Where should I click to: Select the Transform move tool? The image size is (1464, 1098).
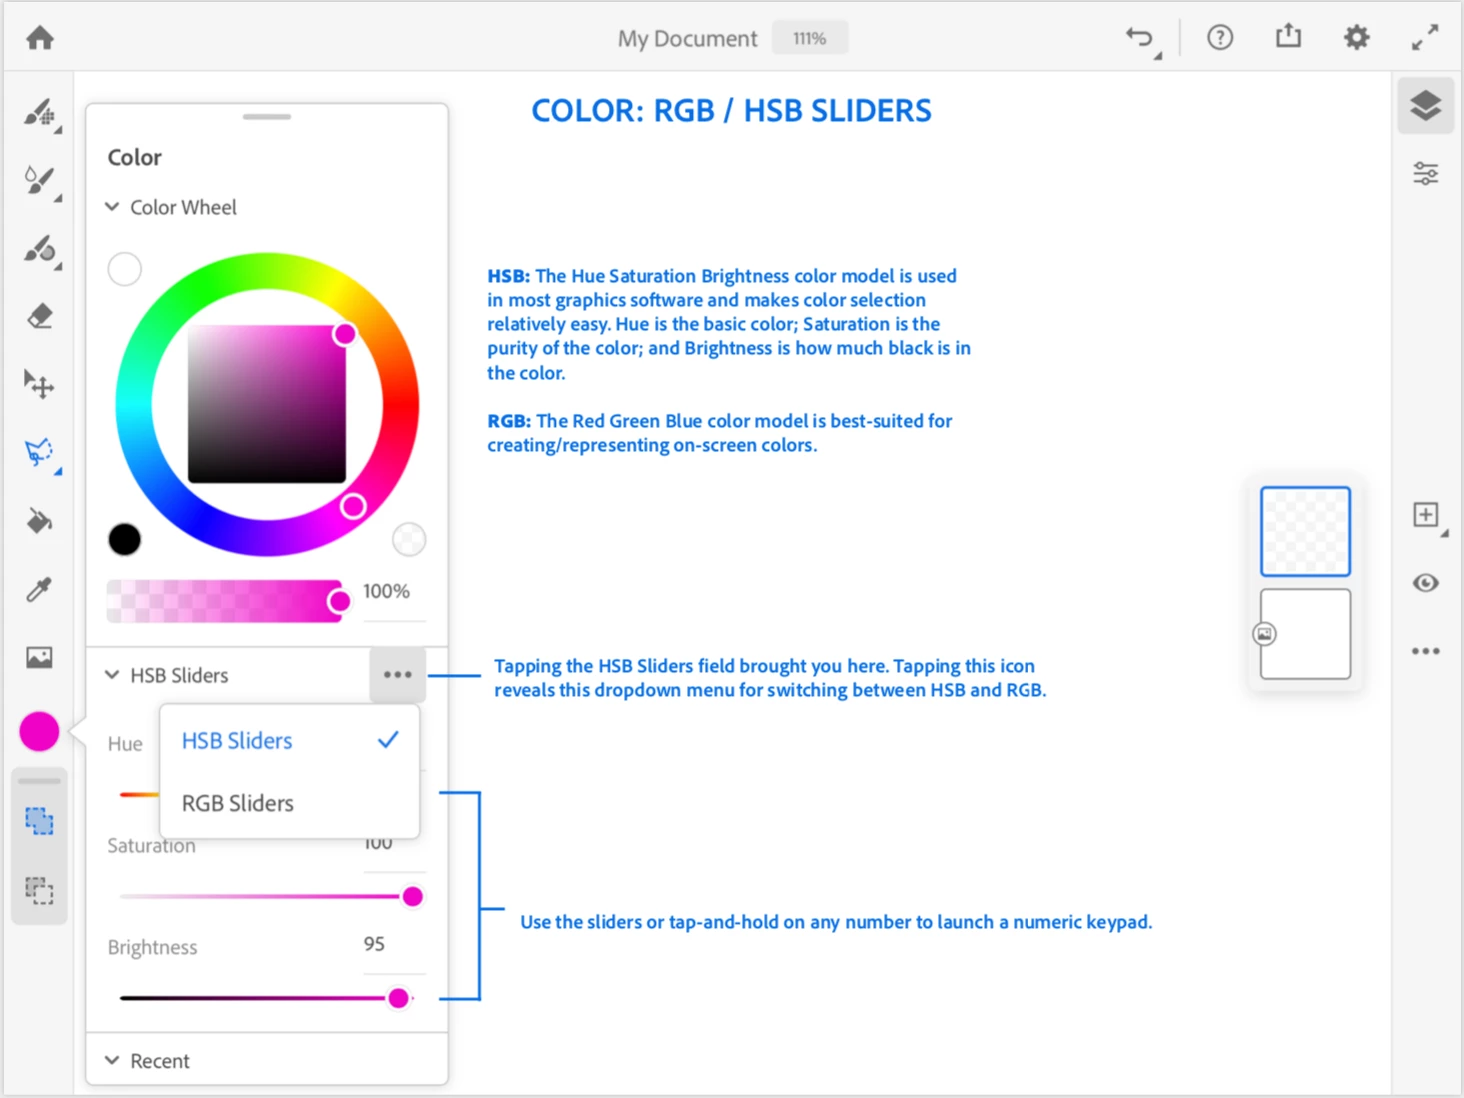[x=40, y=384]
